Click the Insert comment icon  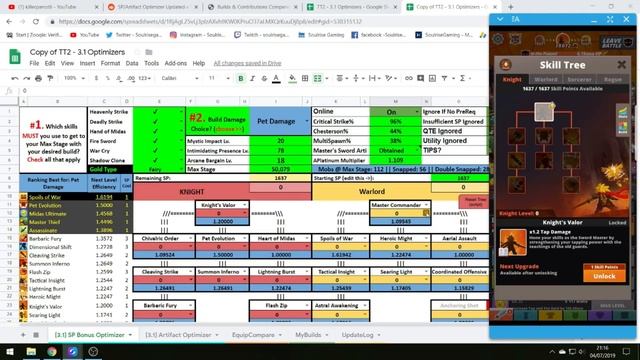[420, 78]
